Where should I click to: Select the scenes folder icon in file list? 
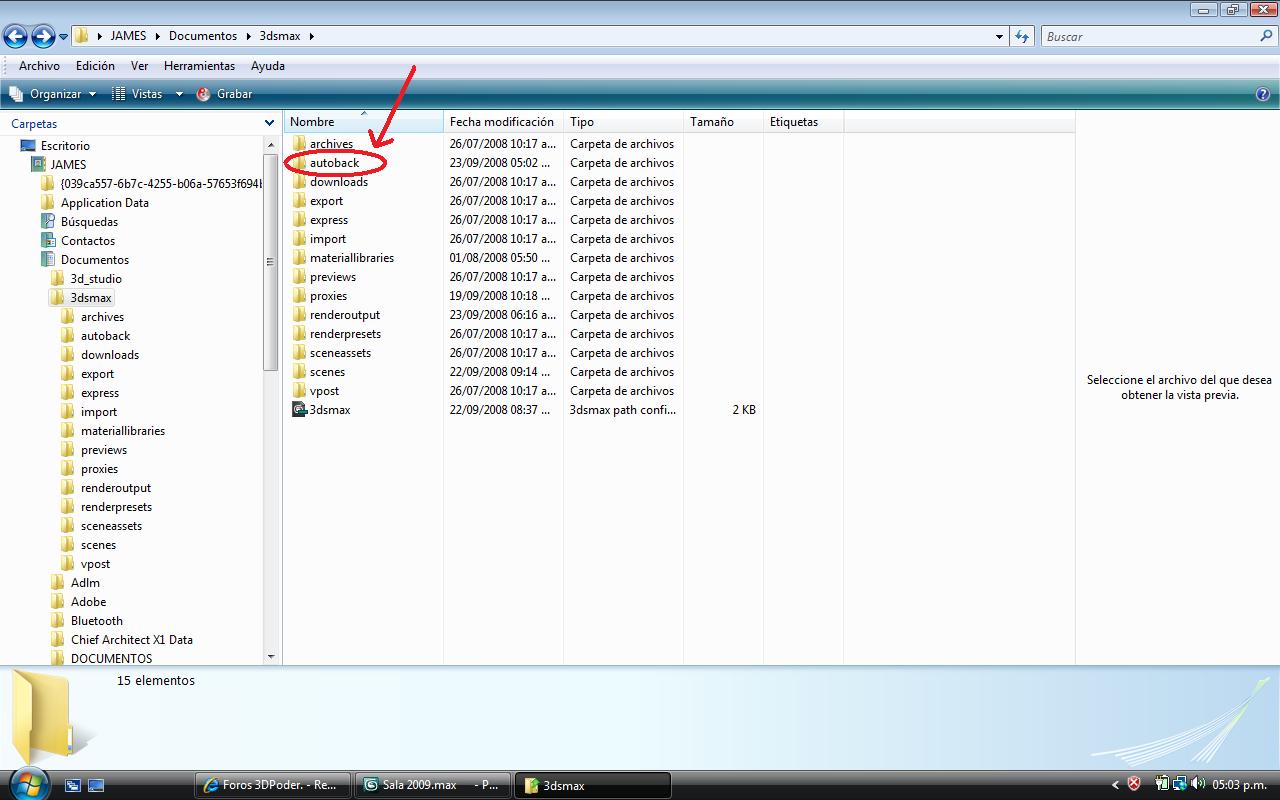pyautogui.click(x=299, y=372)
